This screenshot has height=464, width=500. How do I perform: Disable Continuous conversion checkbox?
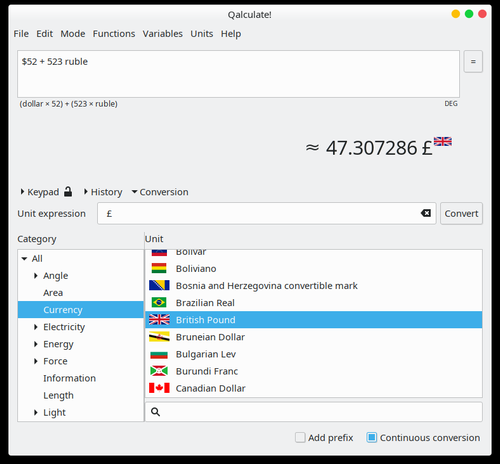(x=372, y=437)
